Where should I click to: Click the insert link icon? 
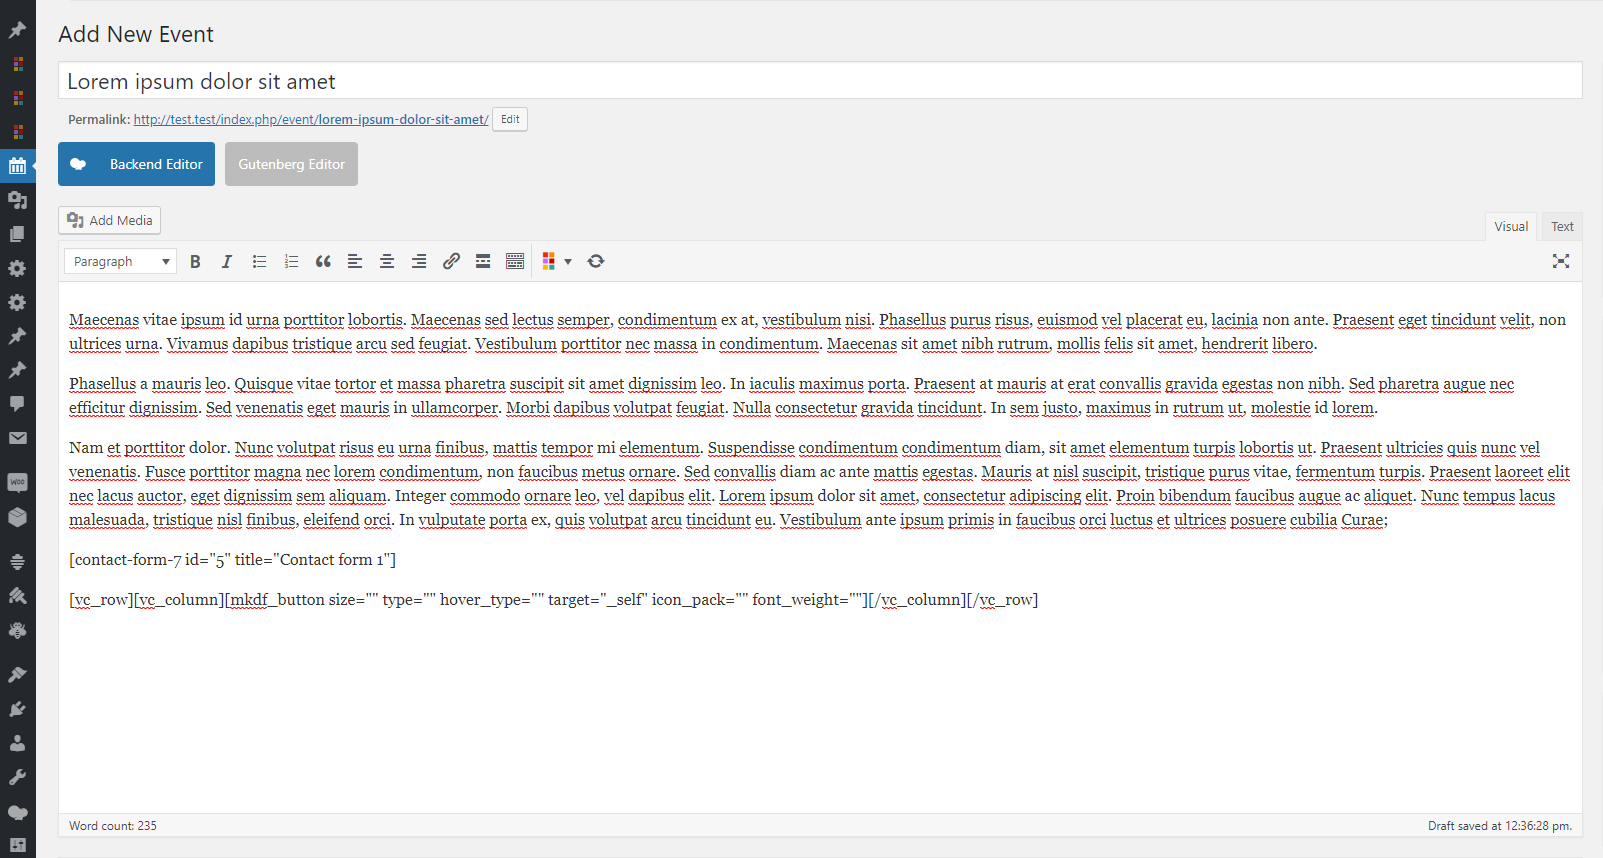(451, 261)
